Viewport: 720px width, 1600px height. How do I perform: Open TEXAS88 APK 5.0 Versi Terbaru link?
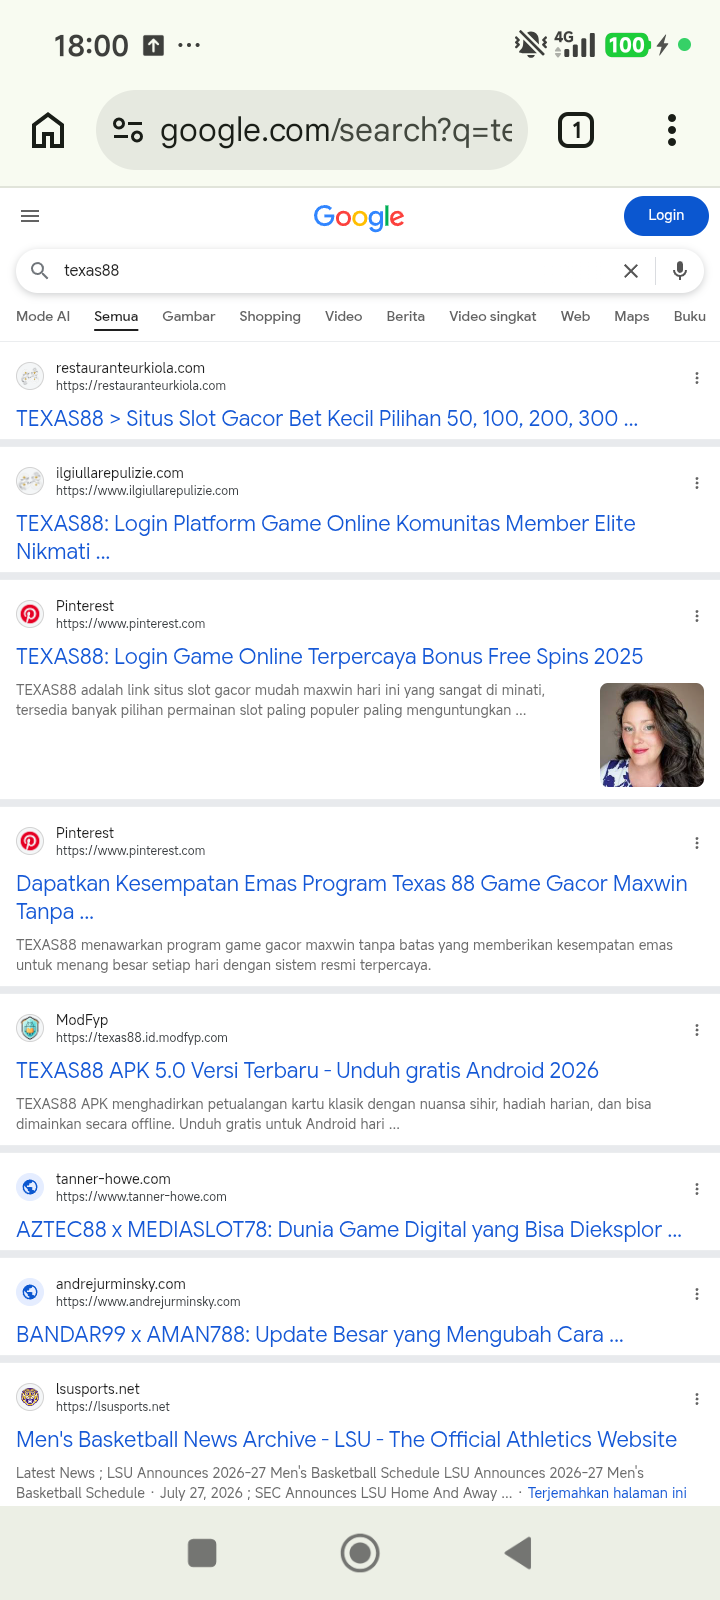click(x=307, y=1071)
